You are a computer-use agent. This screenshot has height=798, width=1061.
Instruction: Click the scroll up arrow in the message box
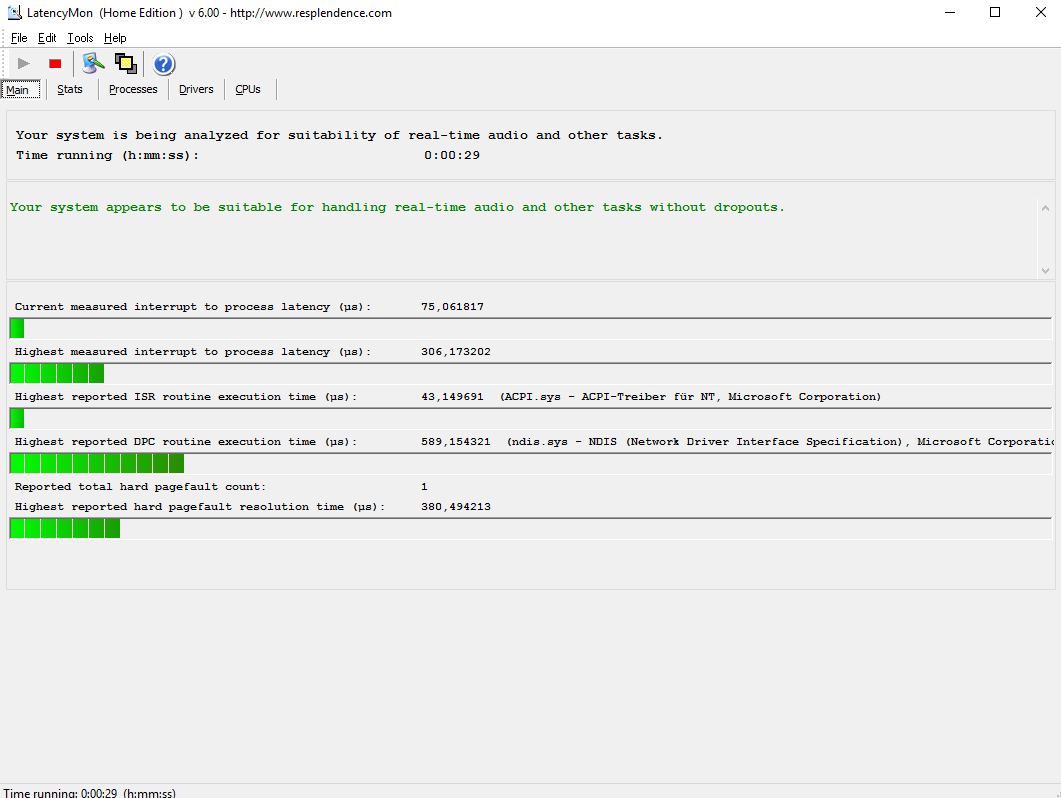[x=1045, y=208]
